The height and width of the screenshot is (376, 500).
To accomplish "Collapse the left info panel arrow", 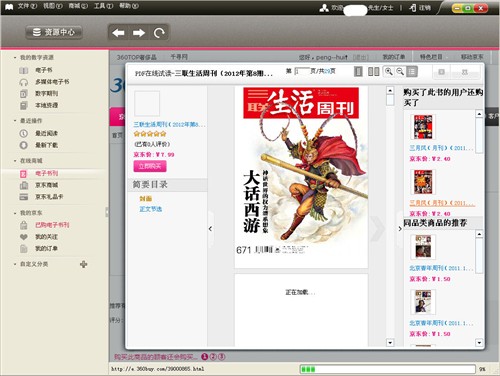I will [x=210, y=229].
